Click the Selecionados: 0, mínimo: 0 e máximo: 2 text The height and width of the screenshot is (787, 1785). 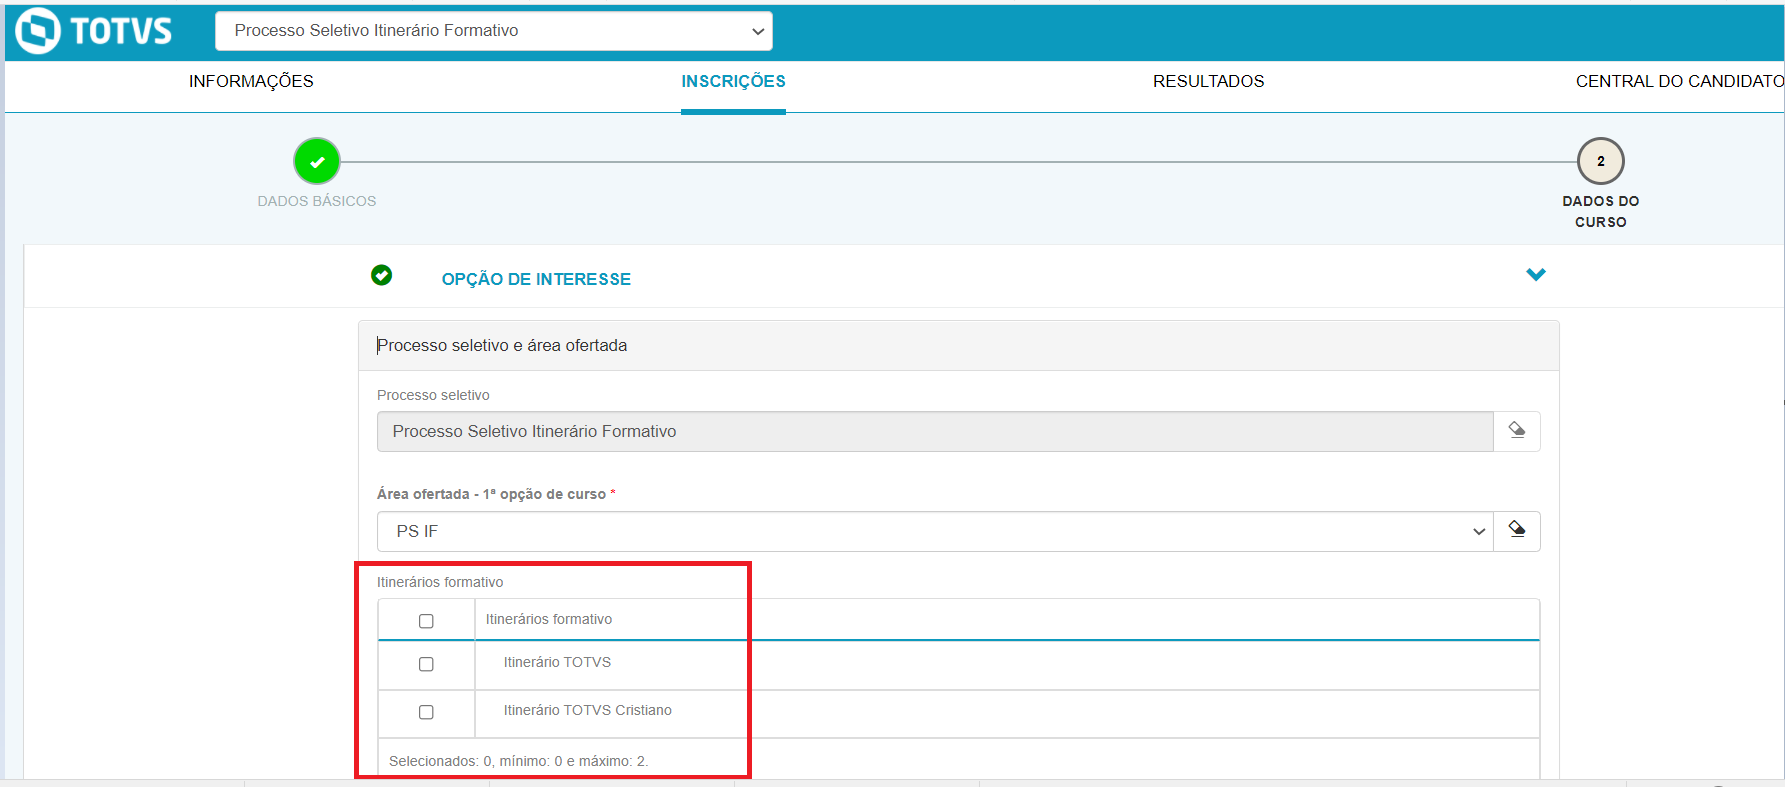point(519,761)
